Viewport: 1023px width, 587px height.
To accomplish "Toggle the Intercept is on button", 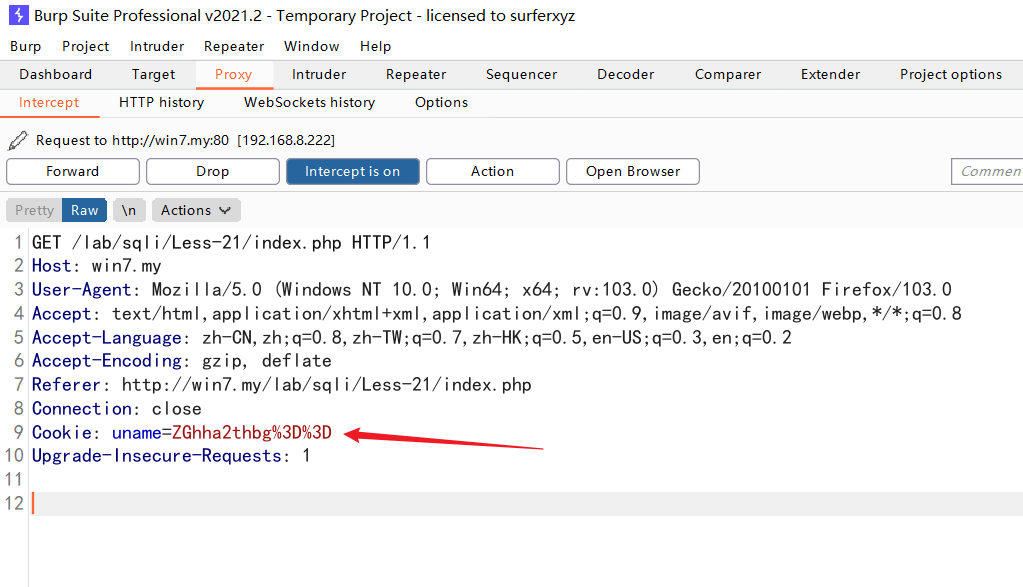I will 352,171.
